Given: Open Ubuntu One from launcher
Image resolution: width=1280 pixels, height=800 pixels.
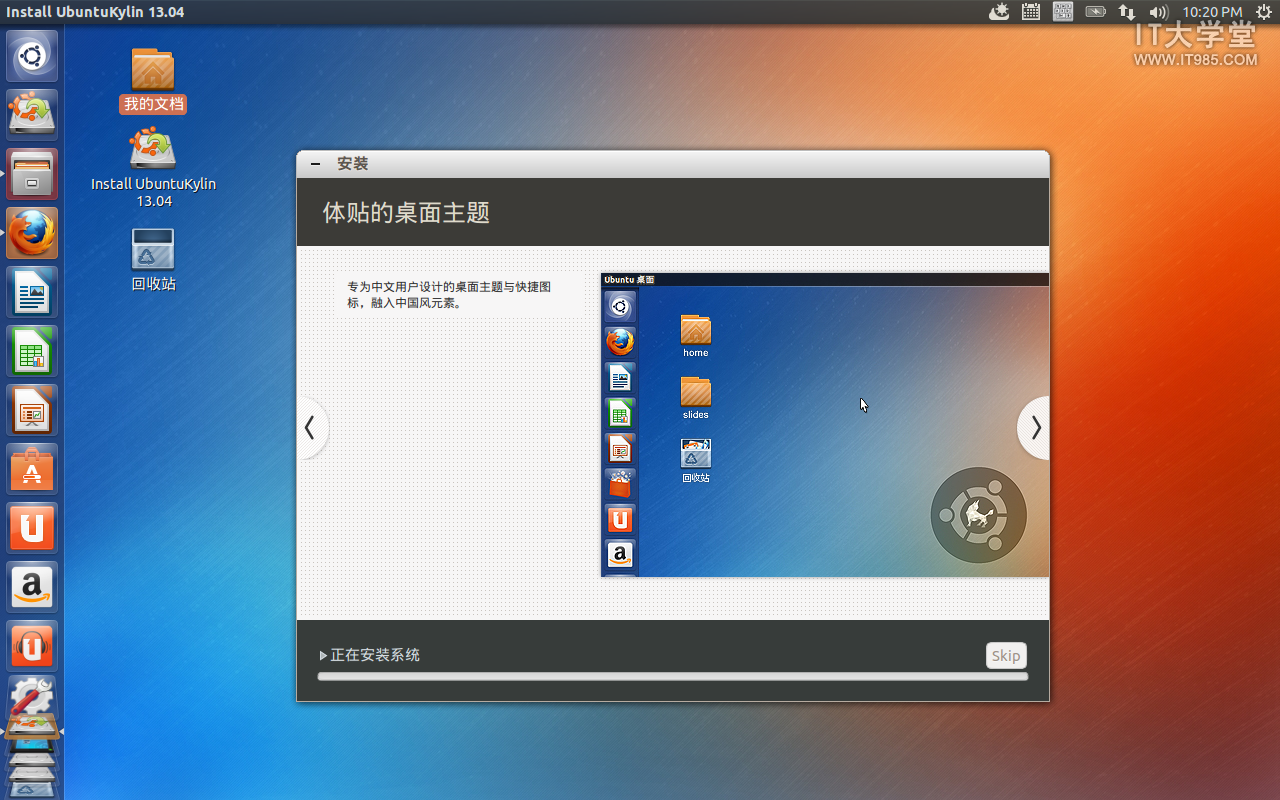Looking at the screenshot, I should tap(32, 528).
